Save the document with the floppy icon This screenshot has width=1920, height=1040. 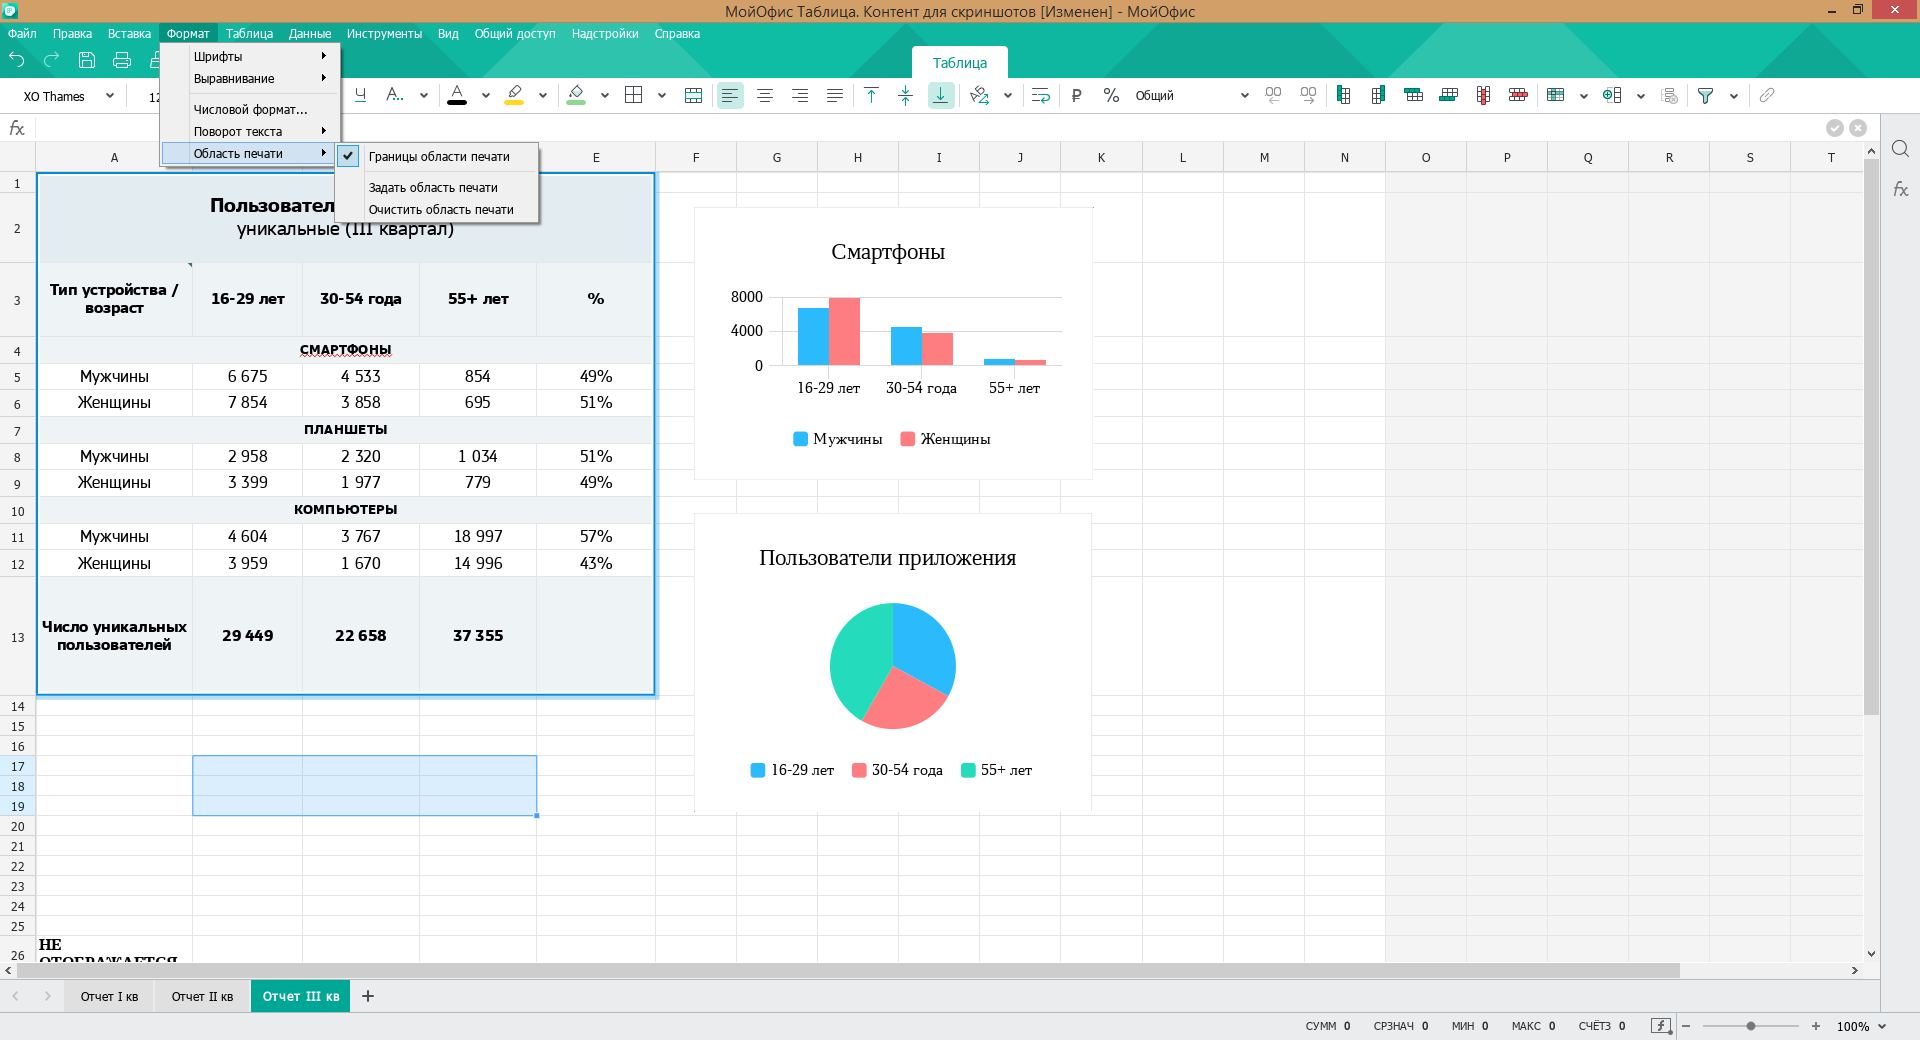(87, 60)
